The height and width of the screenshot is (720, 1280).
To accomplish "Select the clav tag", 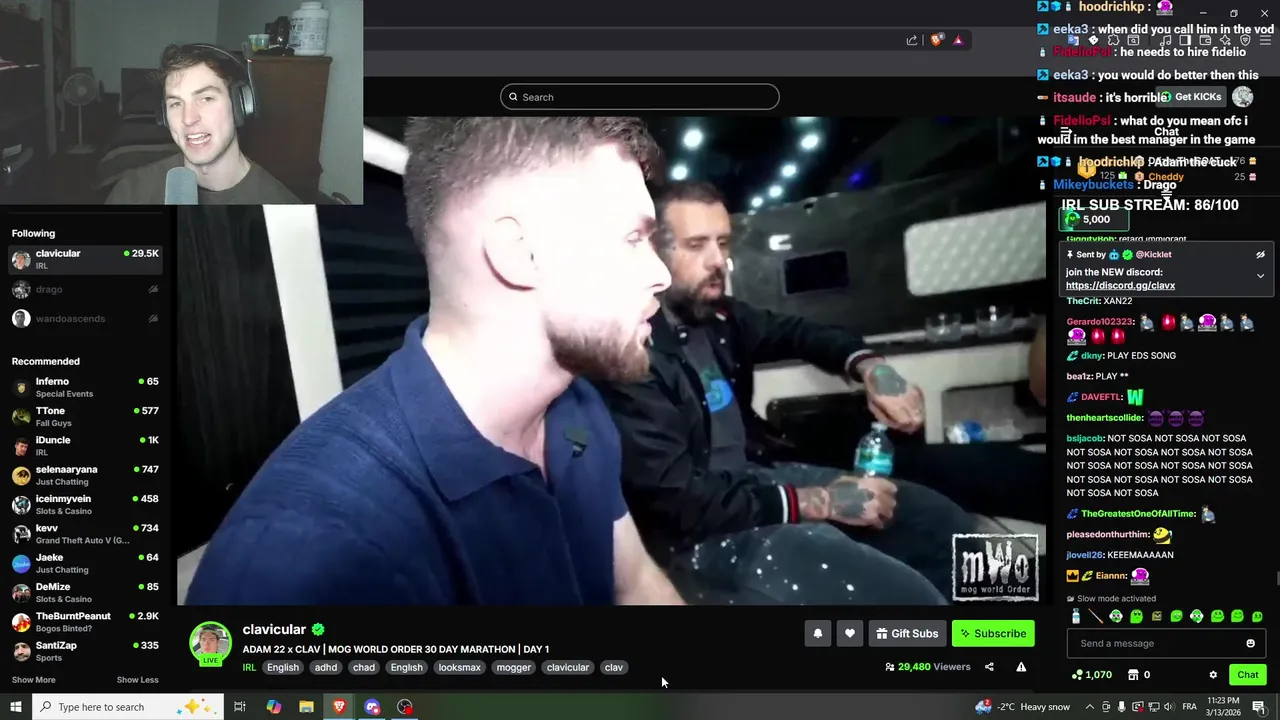I will pyautogui.click(x=614, y=667).
